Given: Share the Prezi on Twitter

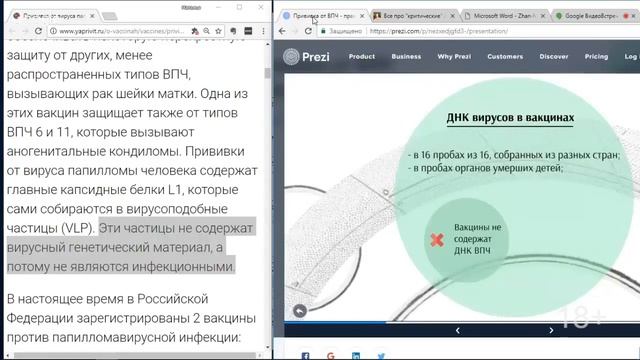Looking at the screenshot, I should [381, 356].
